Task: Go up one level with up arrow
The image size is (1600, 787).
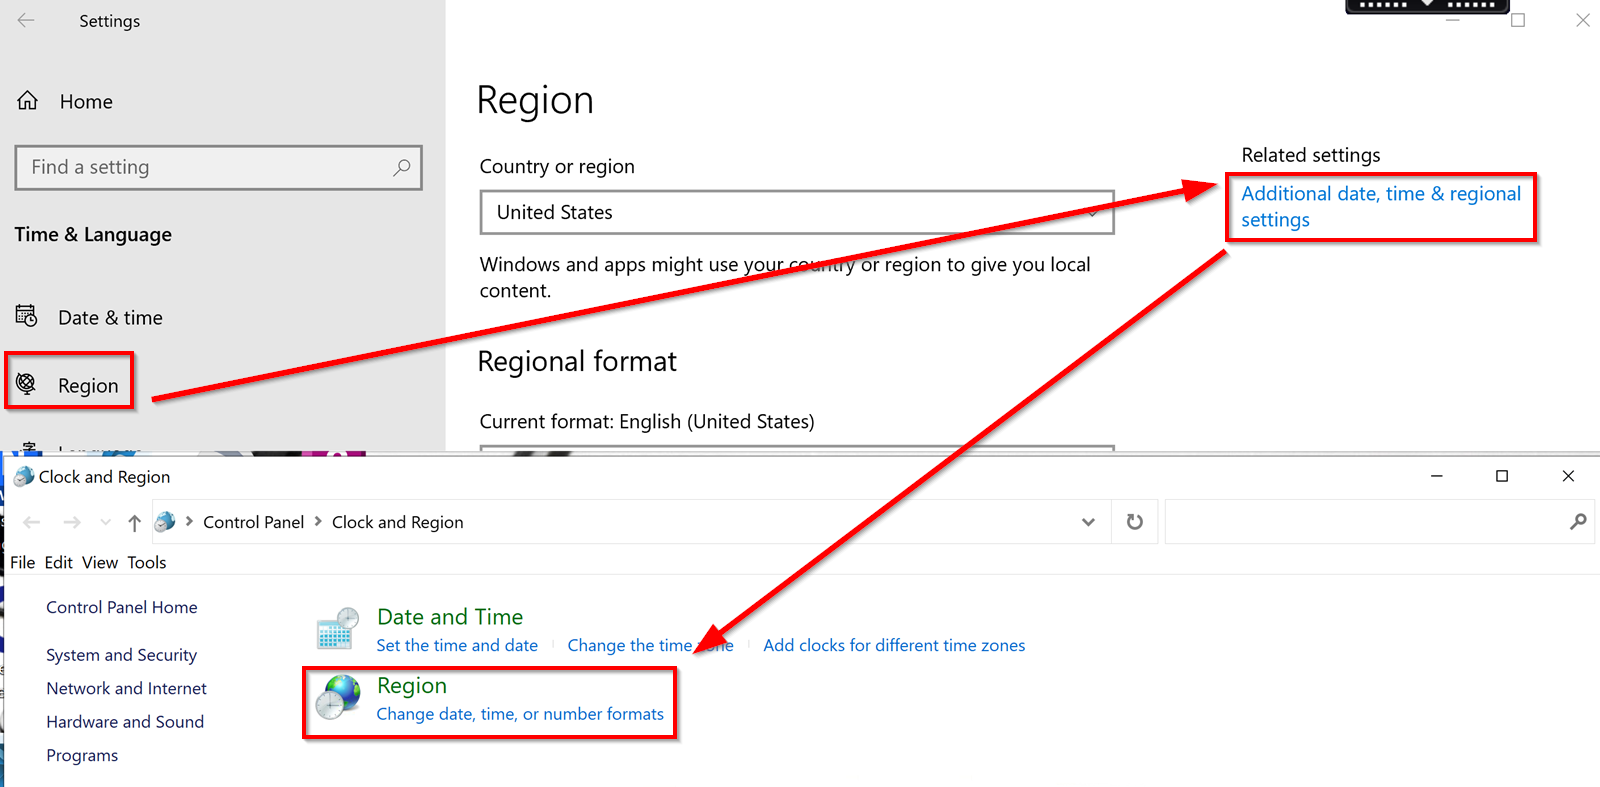Action: 134,522
